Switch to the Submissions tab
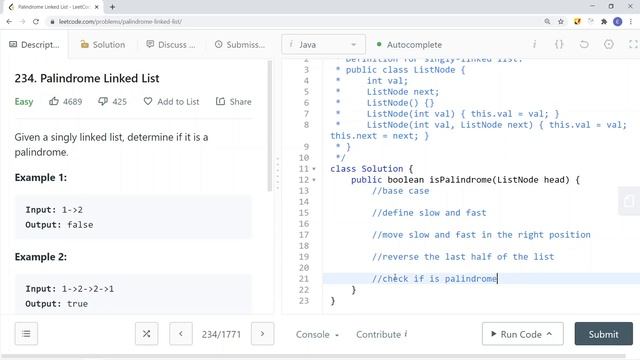The height and width of the screenshot is (360, 640). pos(240,44)
